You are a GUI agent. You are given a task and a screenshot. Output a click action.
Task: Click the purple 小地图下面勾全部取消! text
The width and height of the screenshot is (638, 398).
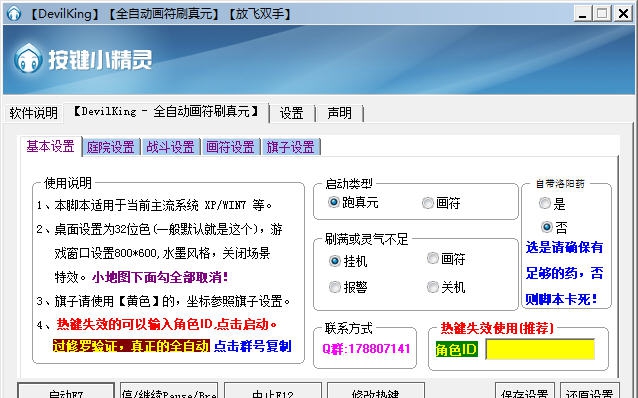(160, 277)
